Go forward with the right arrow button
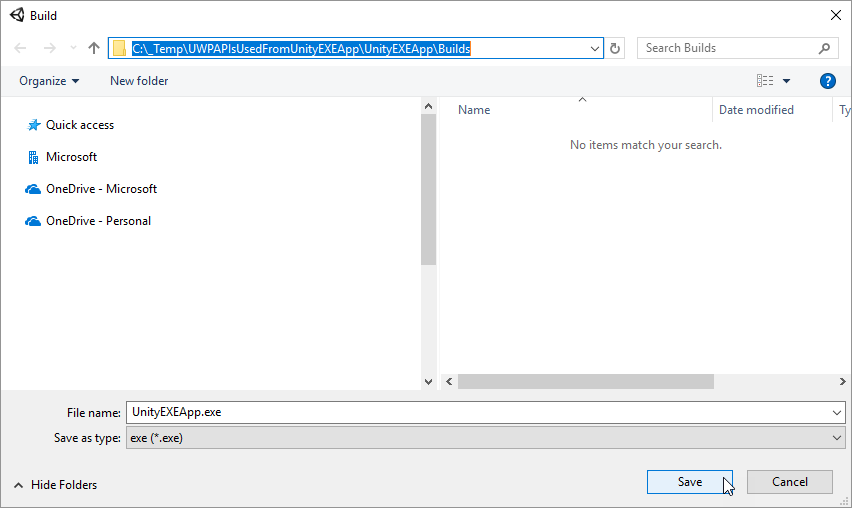Screen dimensions: 852x508 pos(49,48)
